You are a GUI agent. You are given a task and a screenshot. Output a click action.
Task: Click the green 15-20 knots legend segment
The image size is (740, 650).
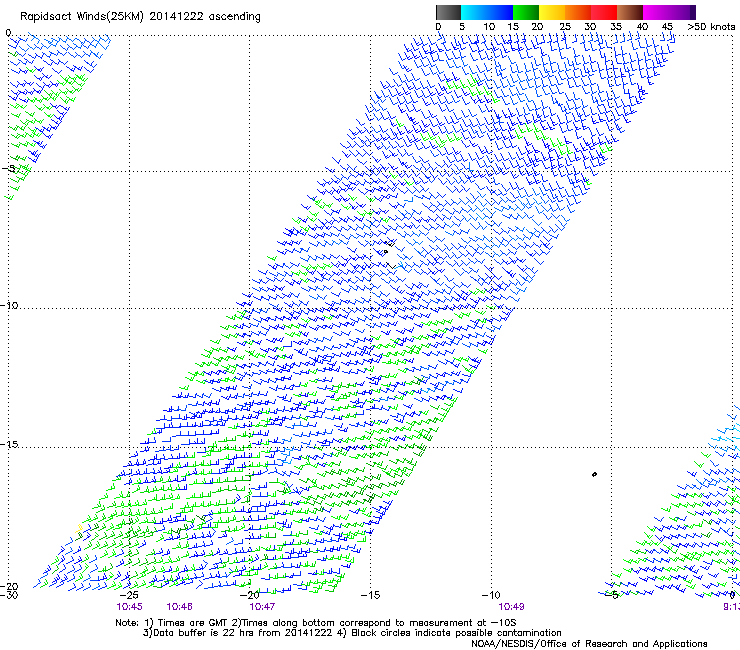[x=526, y=12]
